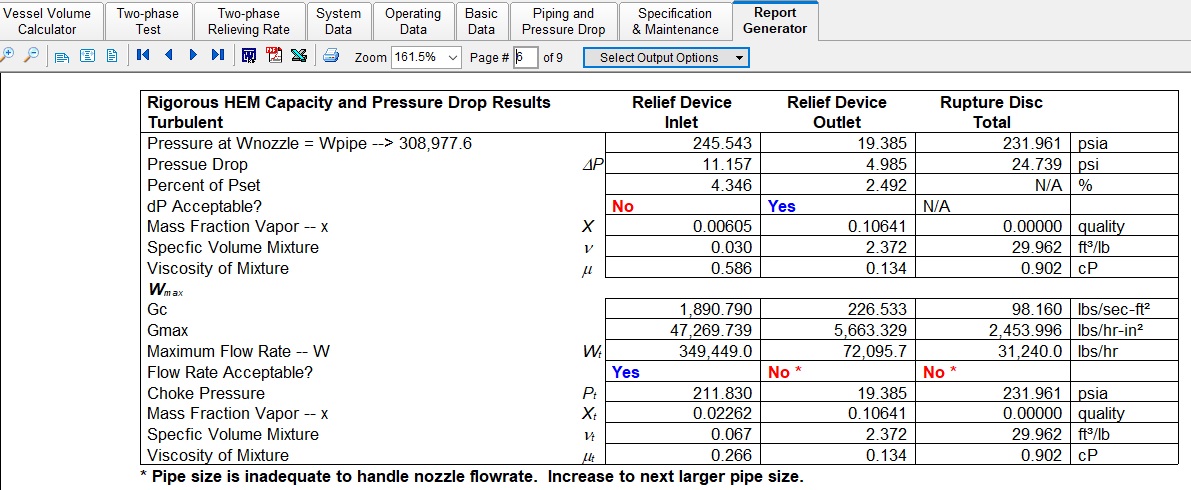The height and width of the screenshot is (490, 1191).
Task: Click the Relief Device Outlet column header
Action: pyautogui.click(x=836, y=112)
